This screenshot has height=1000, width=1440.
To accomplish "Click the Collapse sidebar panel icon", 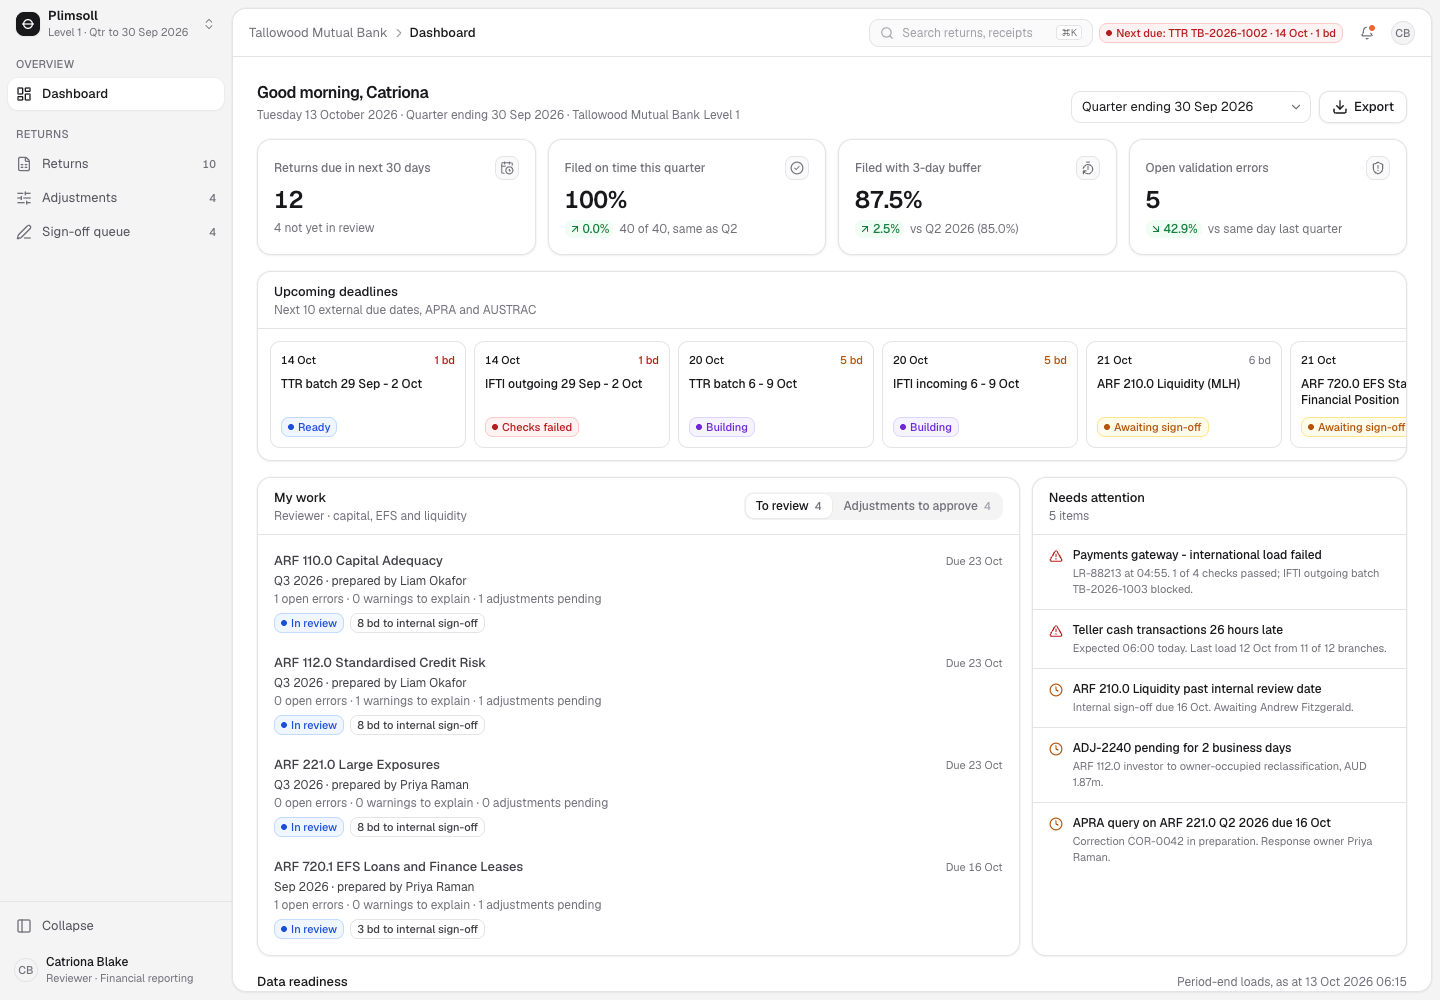I will click(x=24, y=926).
